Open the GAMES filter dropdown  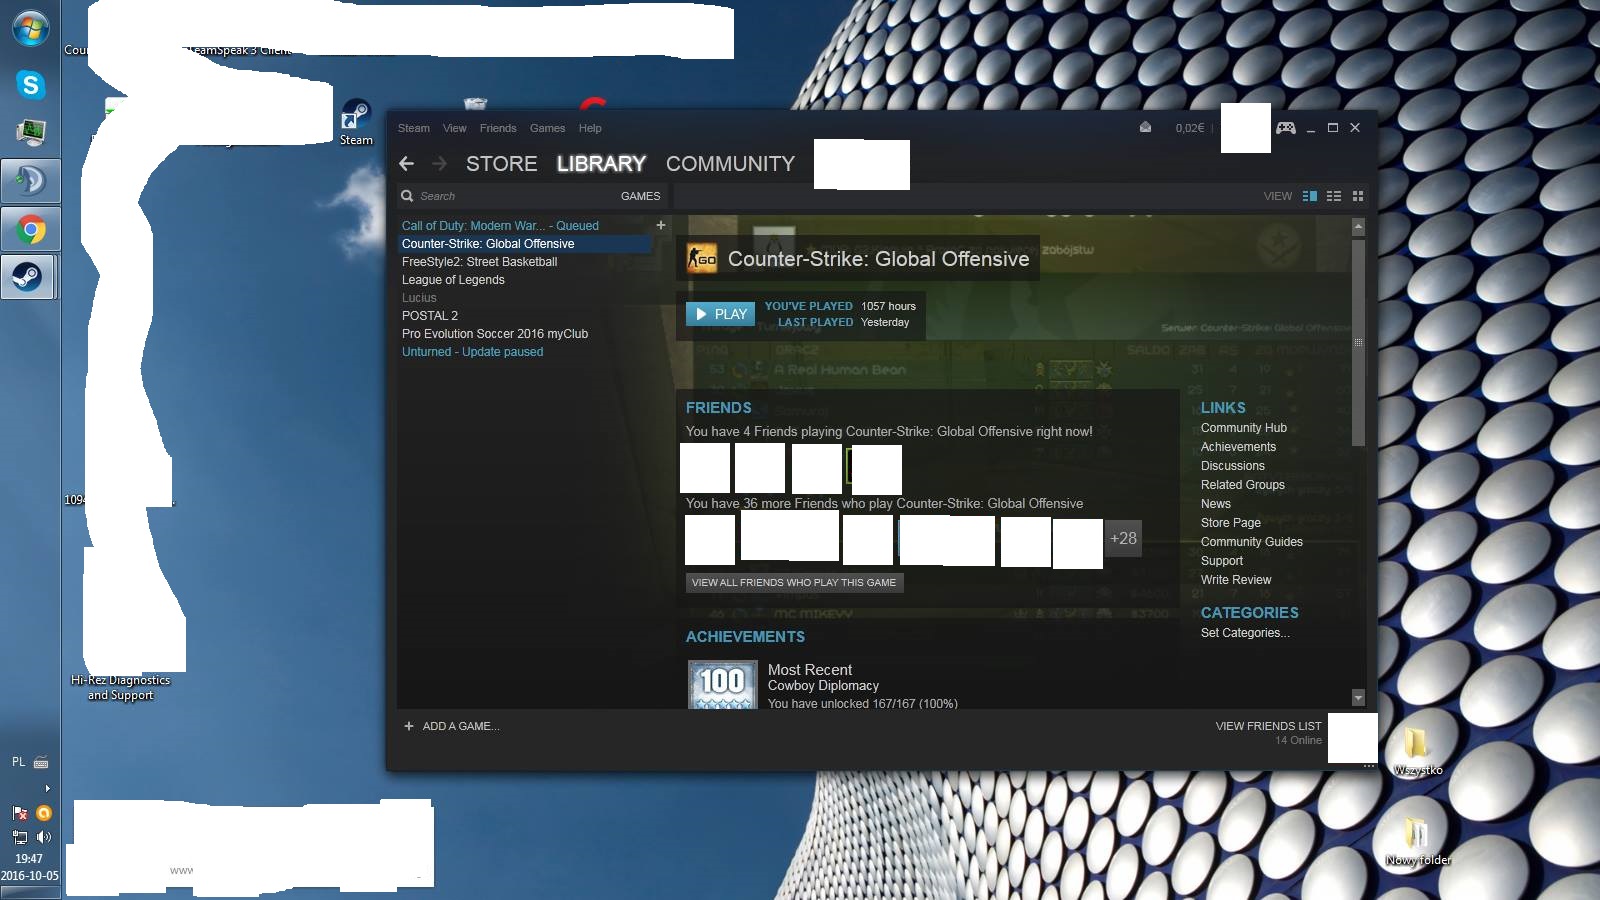(640, 196)
